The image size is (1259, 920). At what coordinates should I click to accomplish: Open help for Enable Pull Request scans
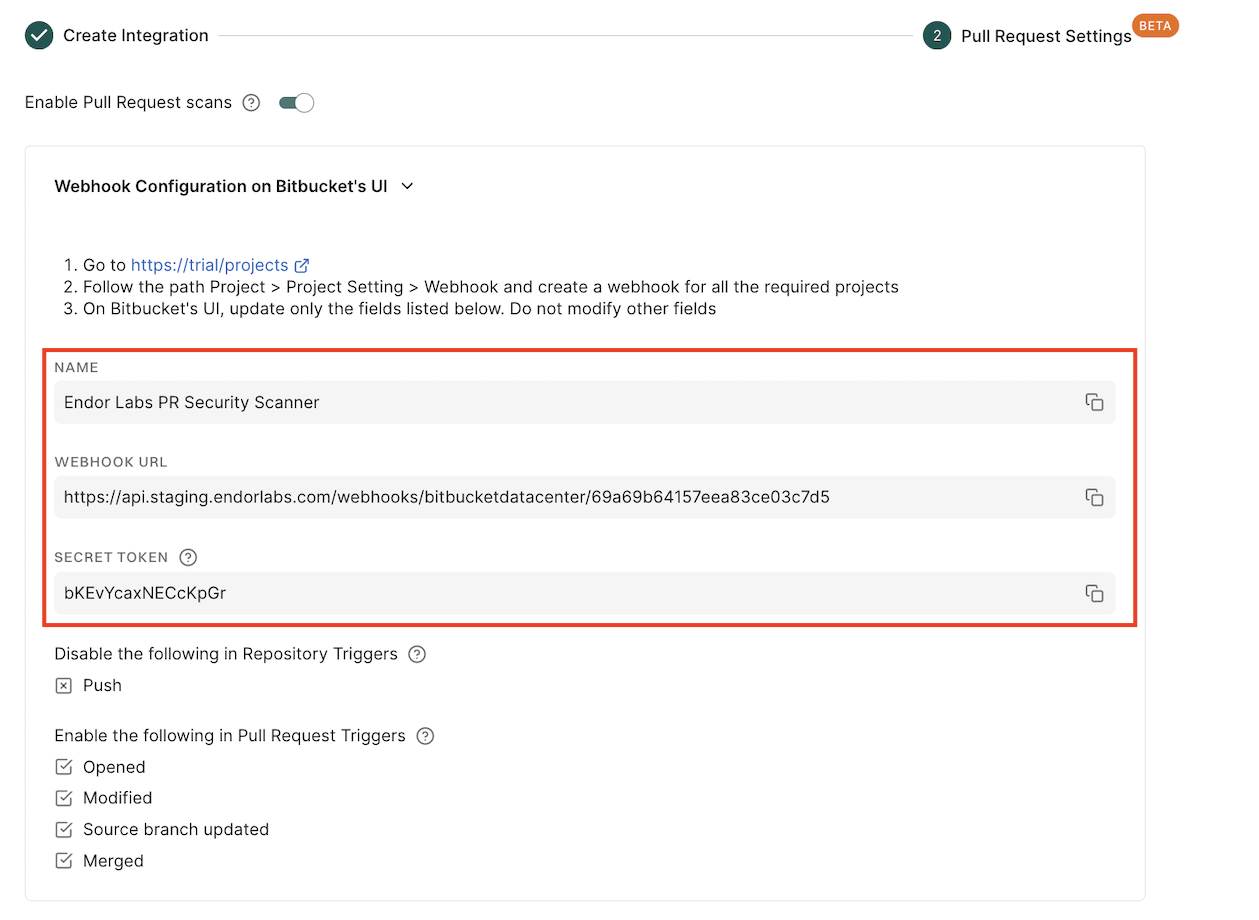(250, 102)
